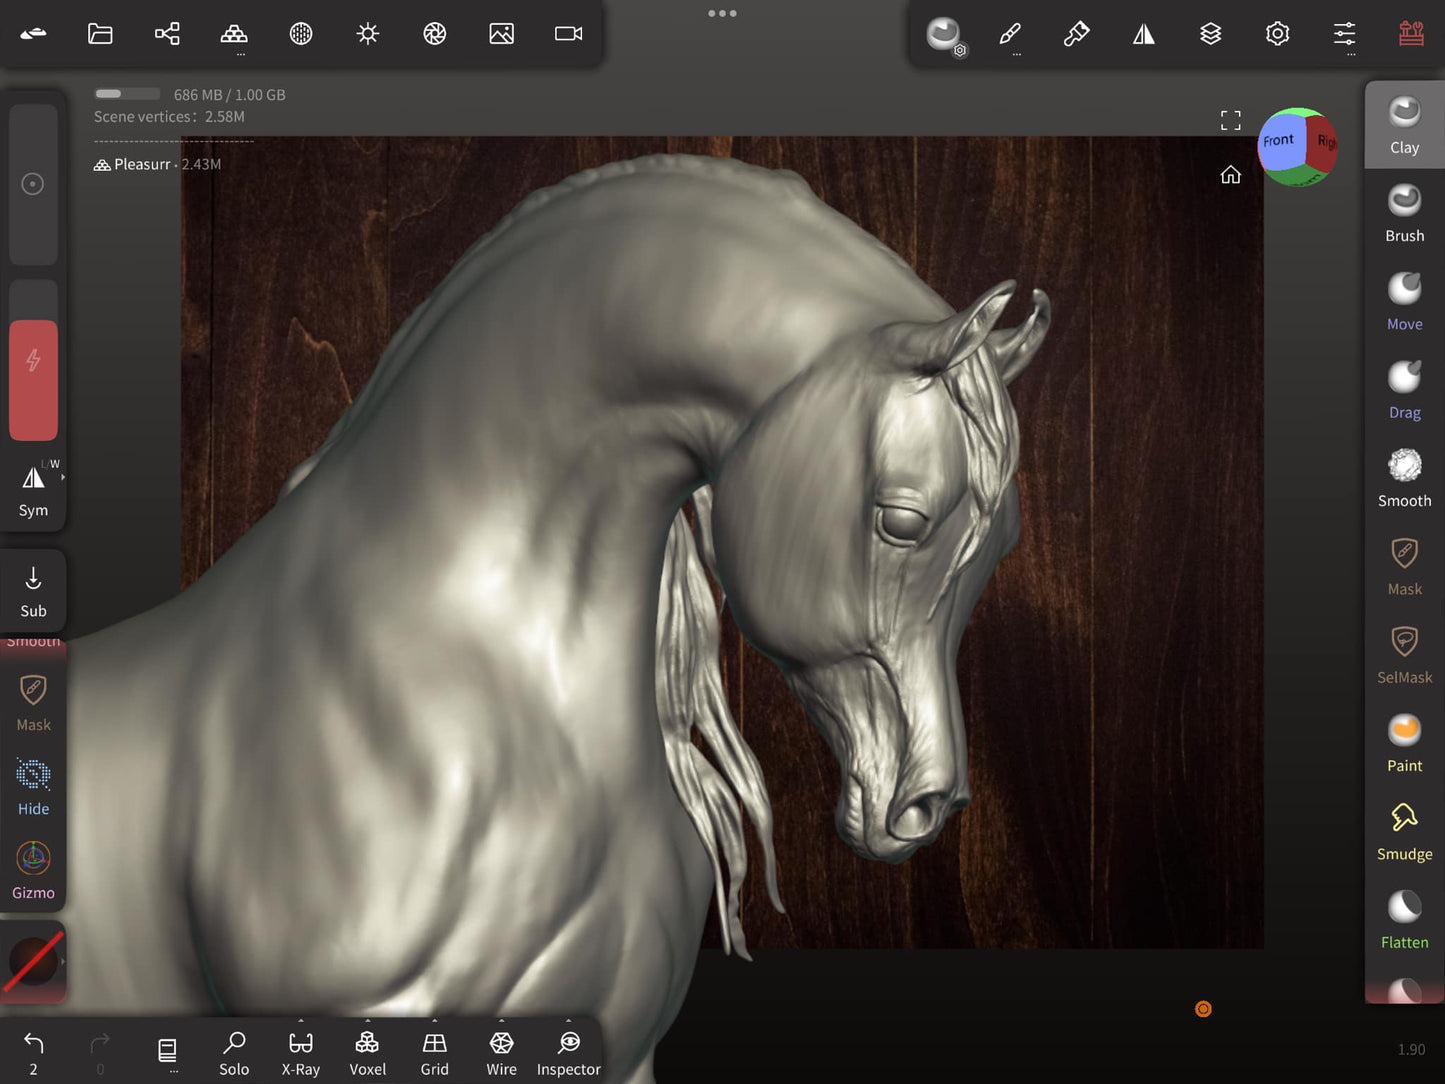The height and width of the screenshot is (1084, 1445).
Task: Click the Scene vertices 2.58M readout
Action: [x=169, y=117]
